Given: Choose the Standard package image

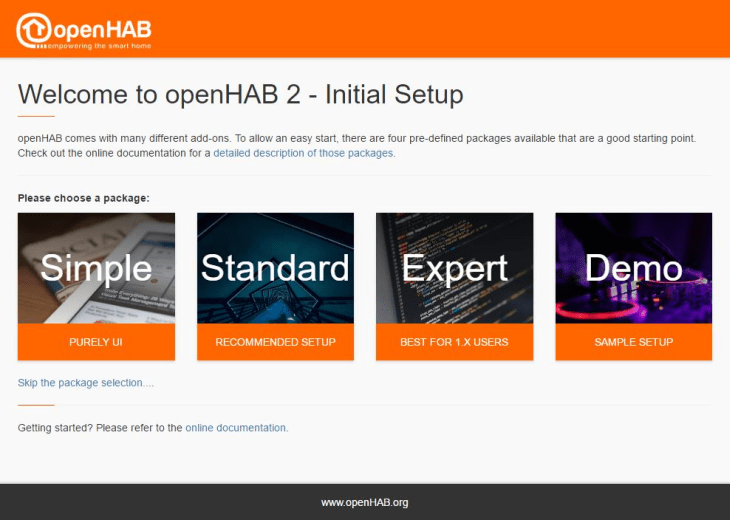Looking at the screenshot, I should click(275, 268).
